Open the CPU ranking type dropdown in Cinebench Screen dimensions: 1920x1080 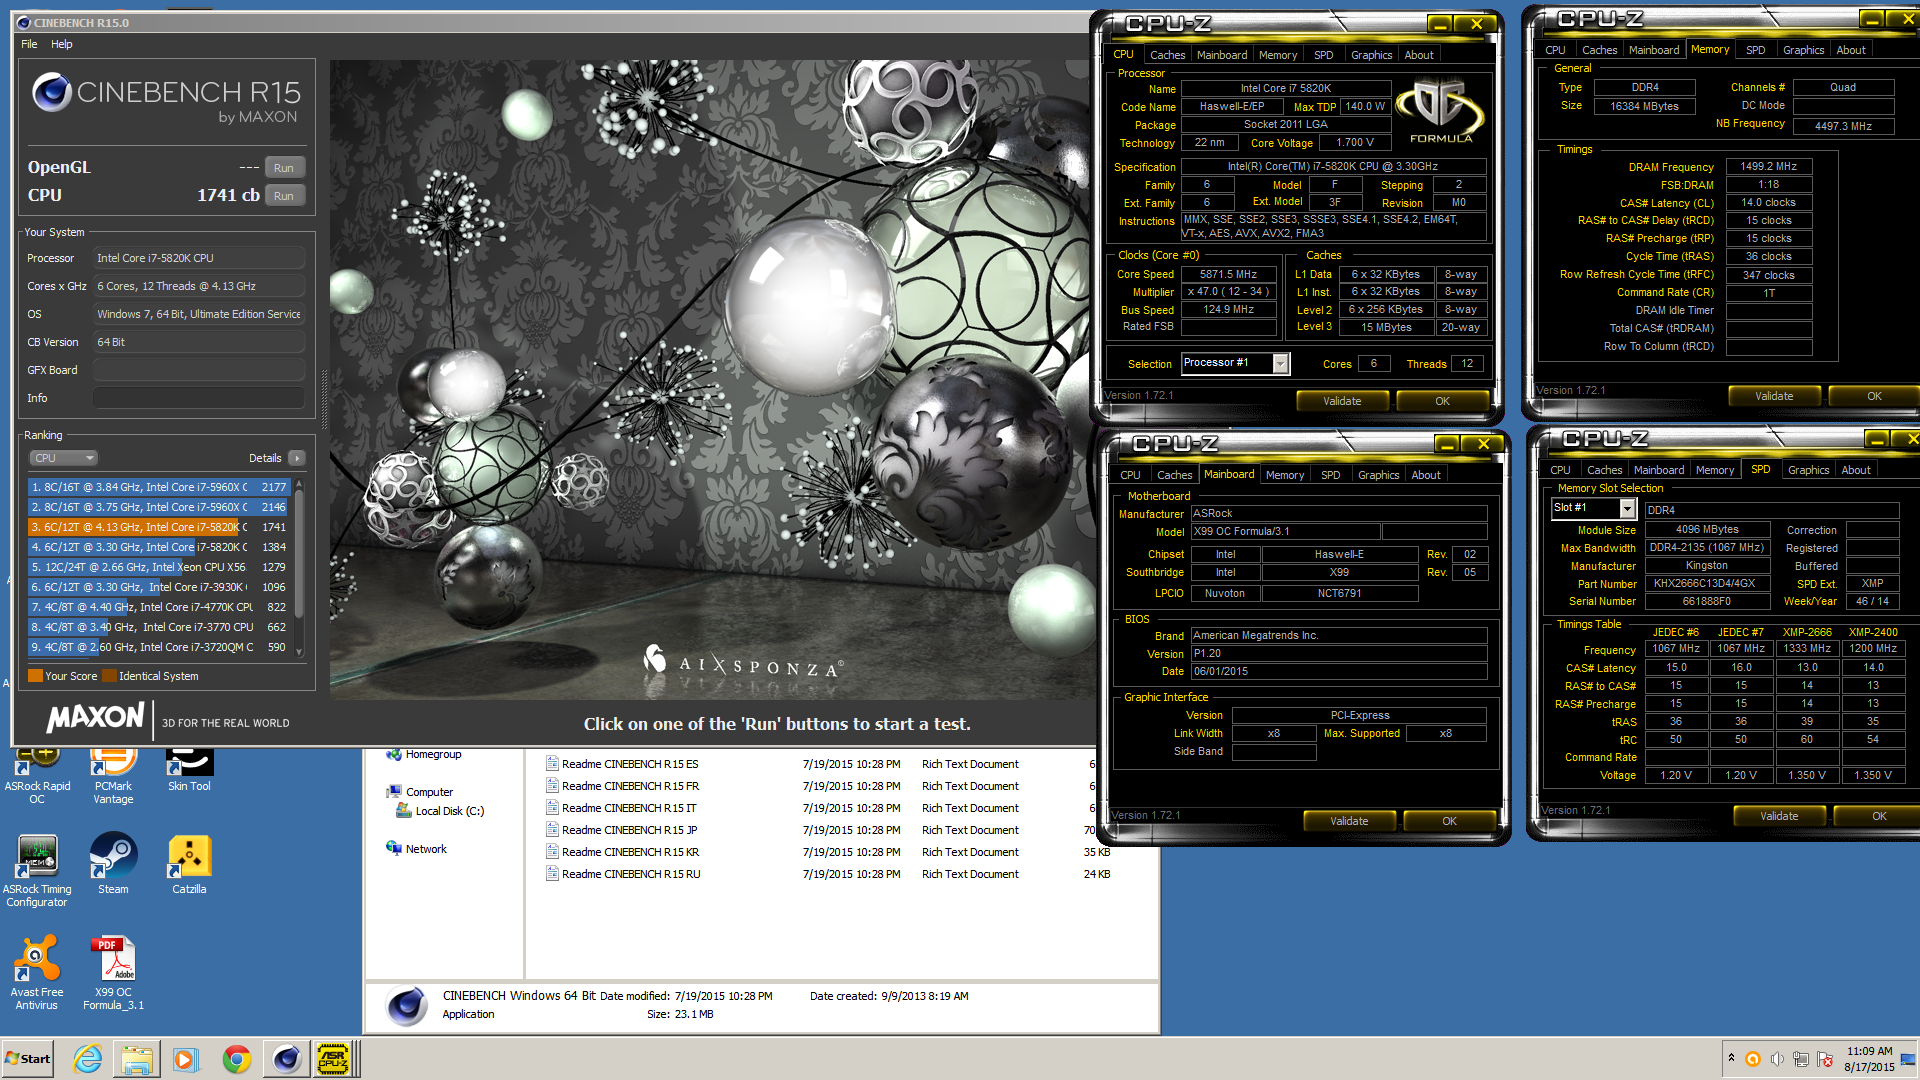[63, 458]
